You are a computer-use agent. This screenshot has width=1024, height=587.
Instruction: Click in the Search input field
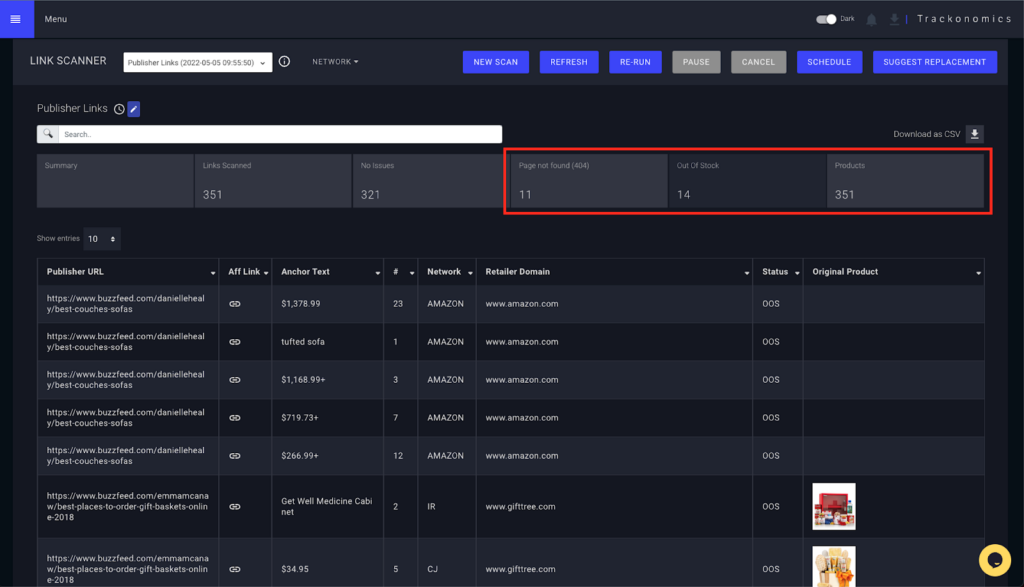point(278,134)
